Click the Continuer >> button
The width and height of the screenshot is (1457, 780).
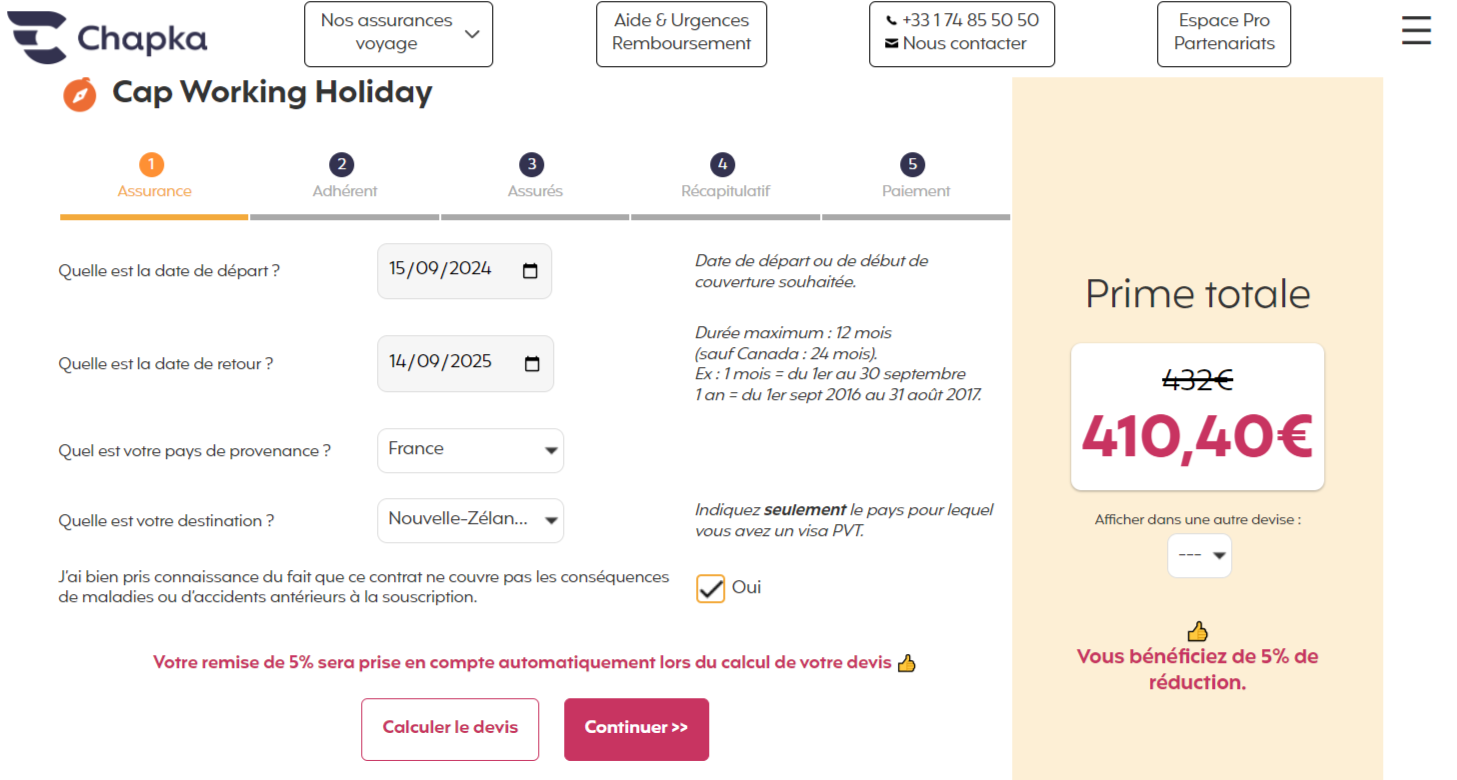(636, 729)
